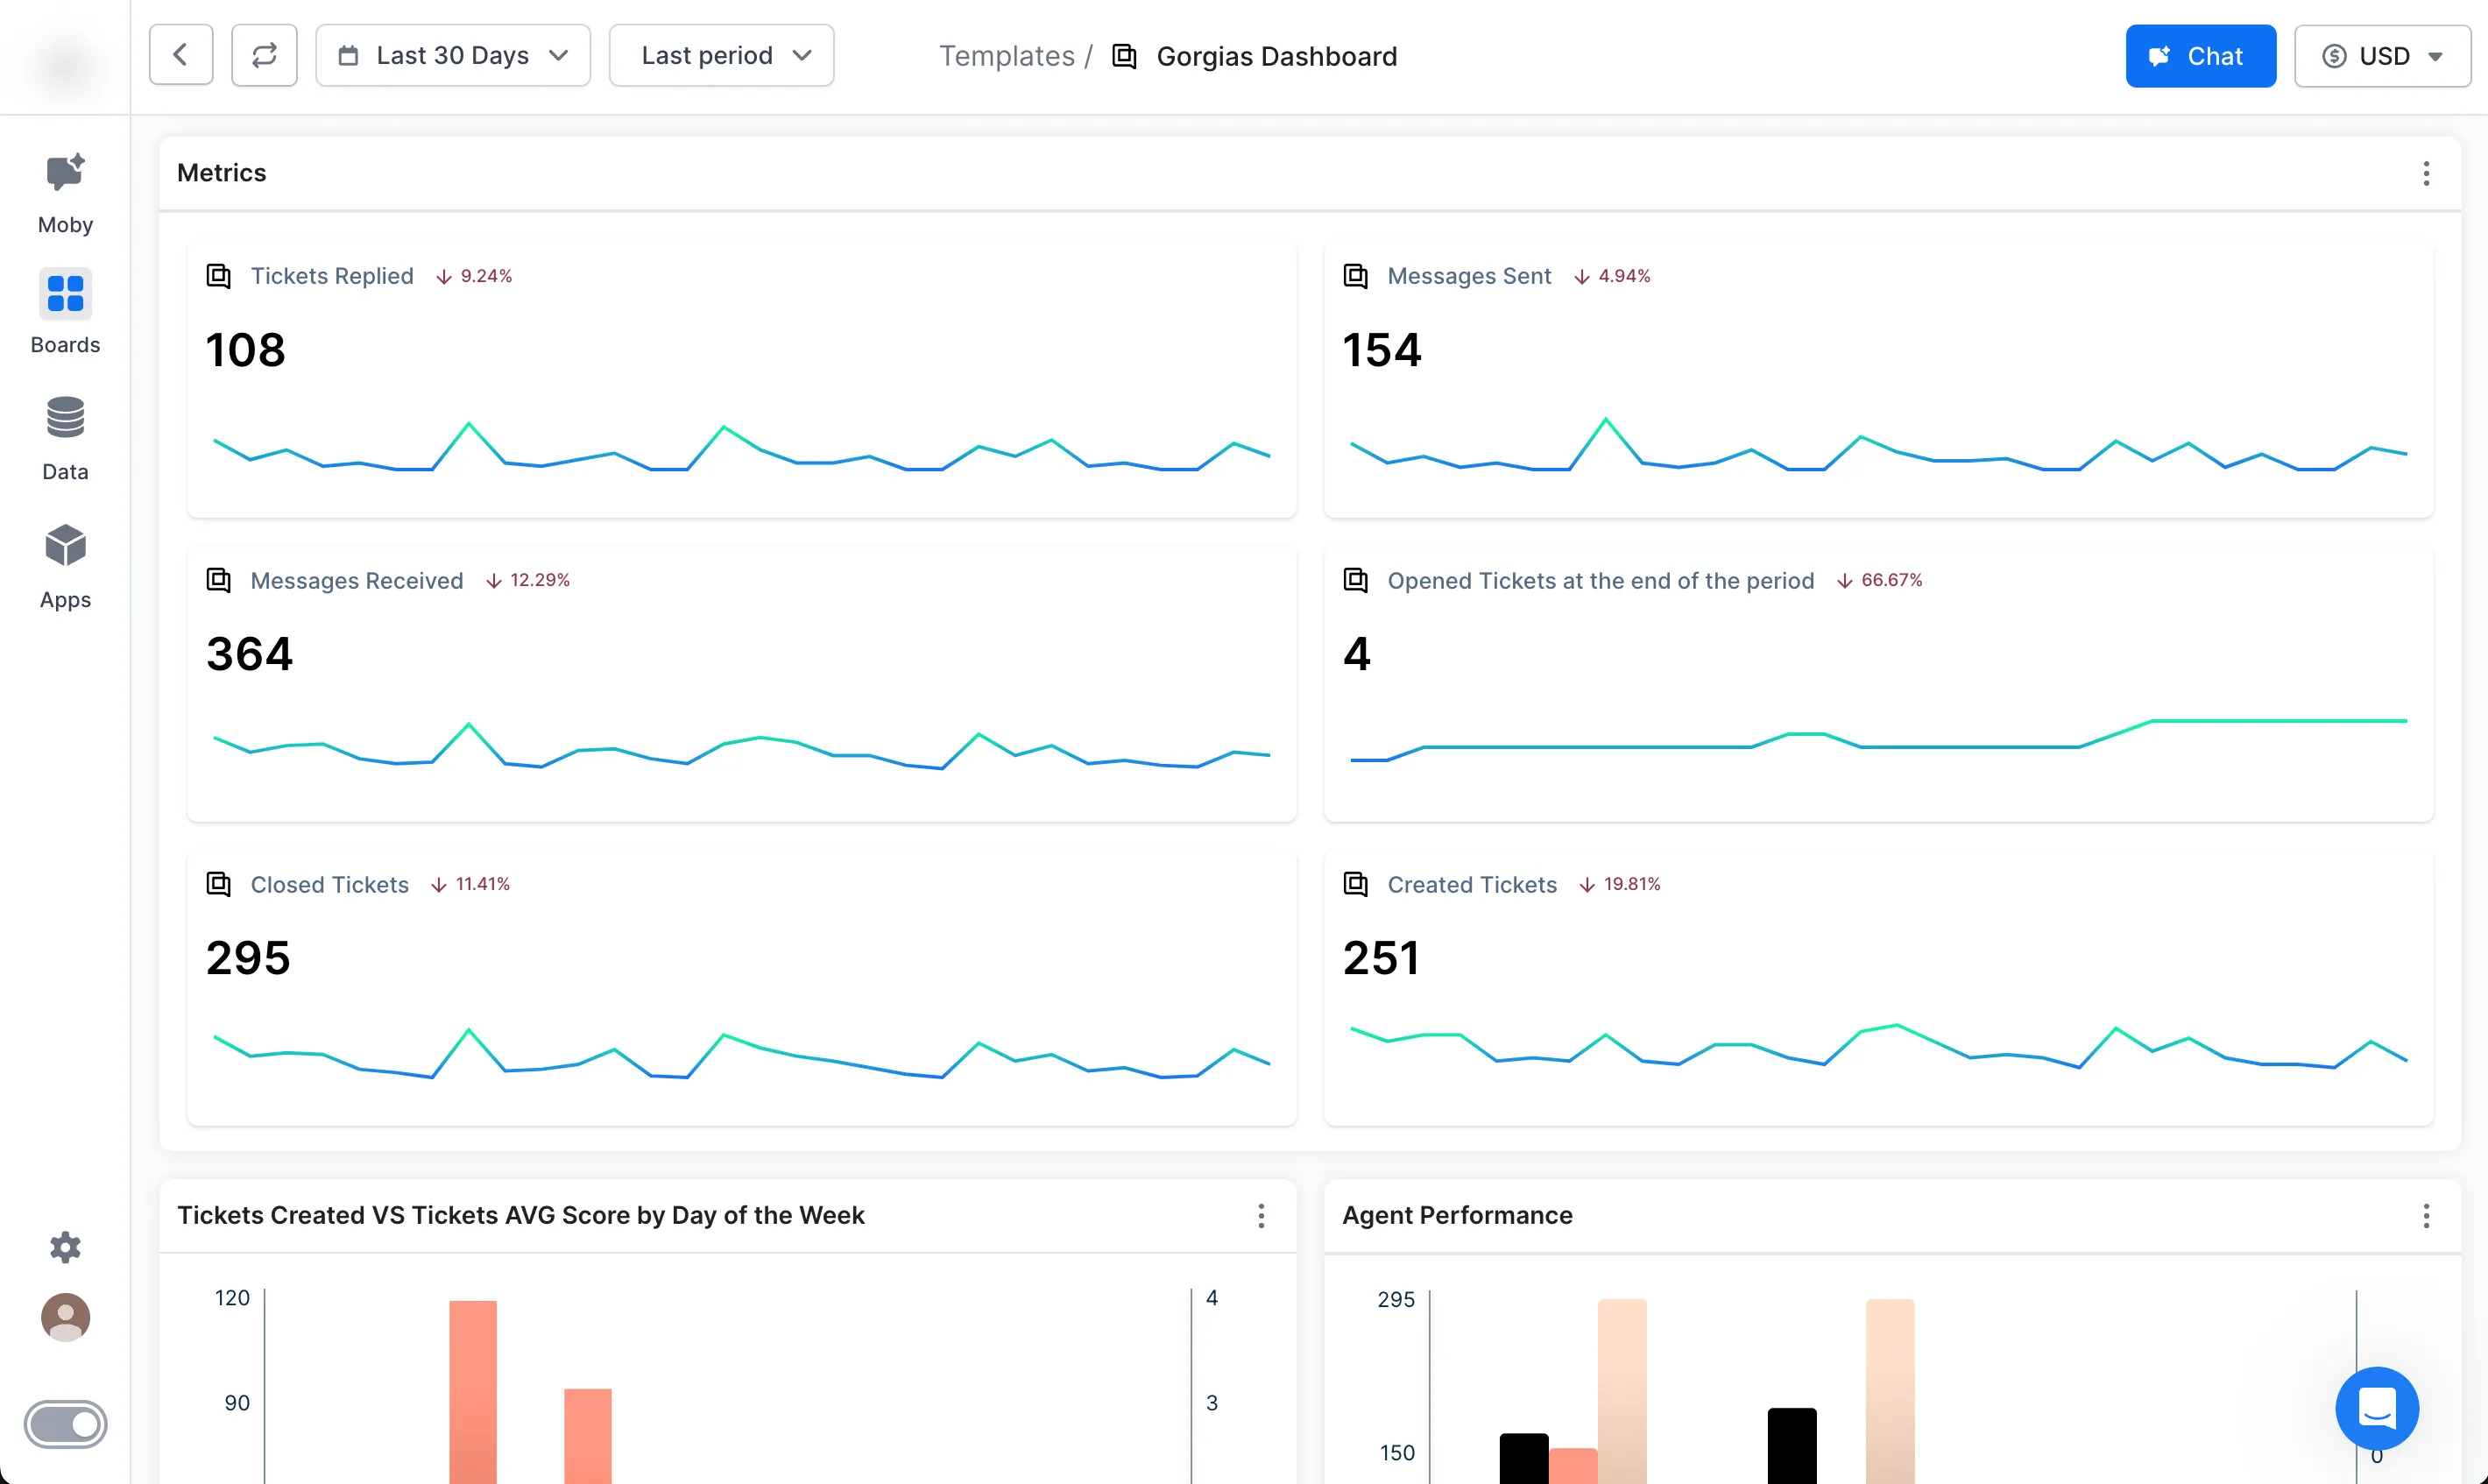Expand the Last 30 Days date picker
The height and width of the screenshot is (1484, 2488).
453,55
